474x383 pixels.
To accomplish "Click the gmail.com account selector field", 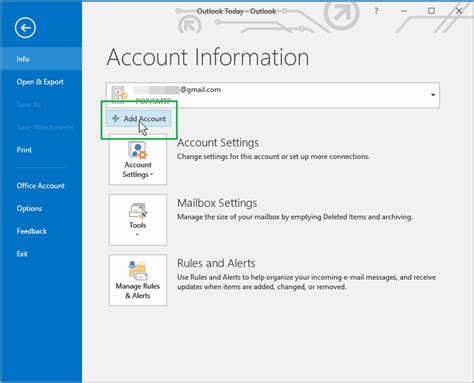I will (273, 95).
